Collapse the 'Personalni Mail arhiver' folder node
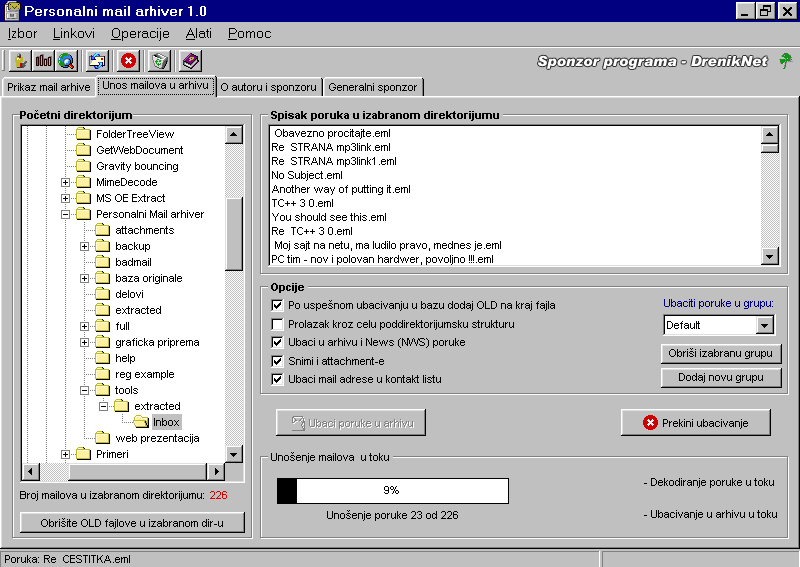The width and height of the screenshot is (800, 567). coord(66,214)
